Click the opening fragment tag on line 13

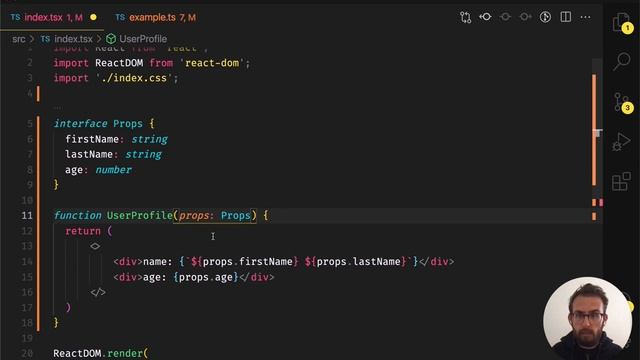[x=95, y=246]
